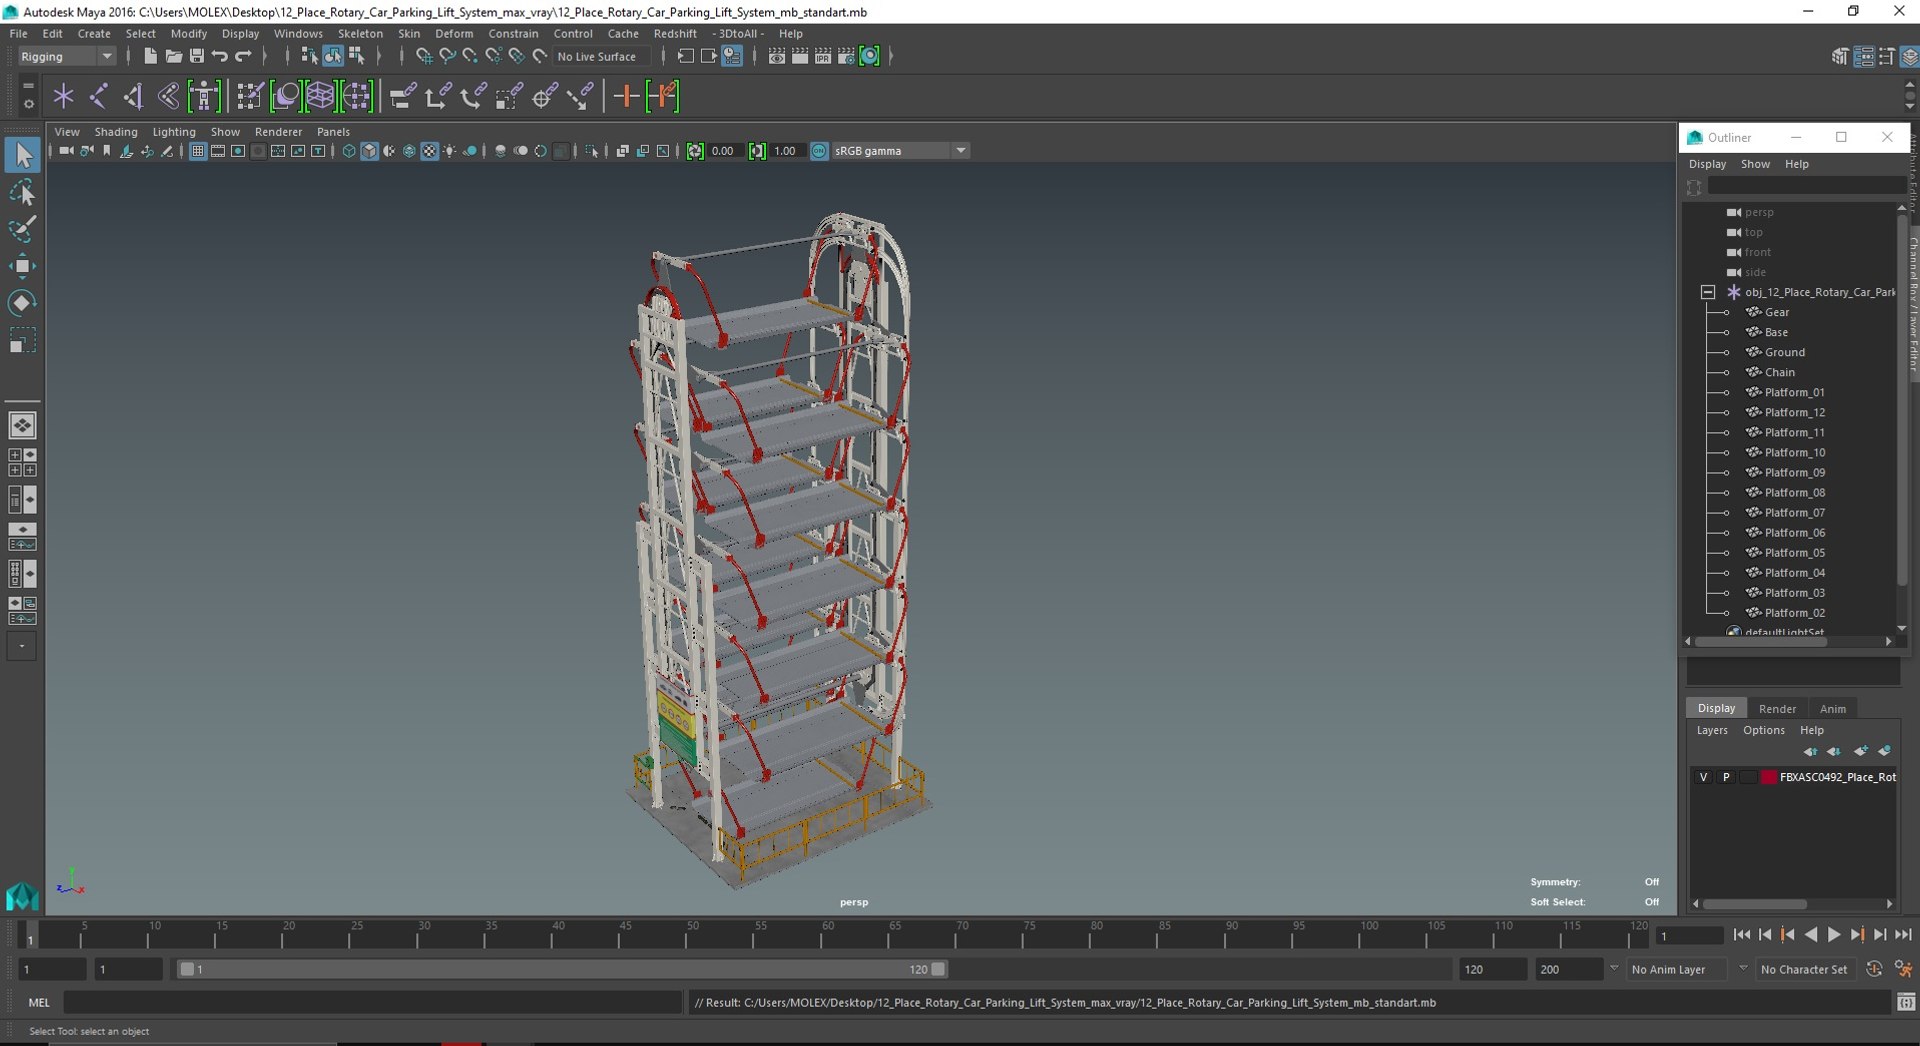Image resolution: width=1920 pixels, height=1046 pixels.
Task: Collapse obj_12_Place_Rotary_Car_Park group in Outliner
Action: click(x=1708, y=292)
